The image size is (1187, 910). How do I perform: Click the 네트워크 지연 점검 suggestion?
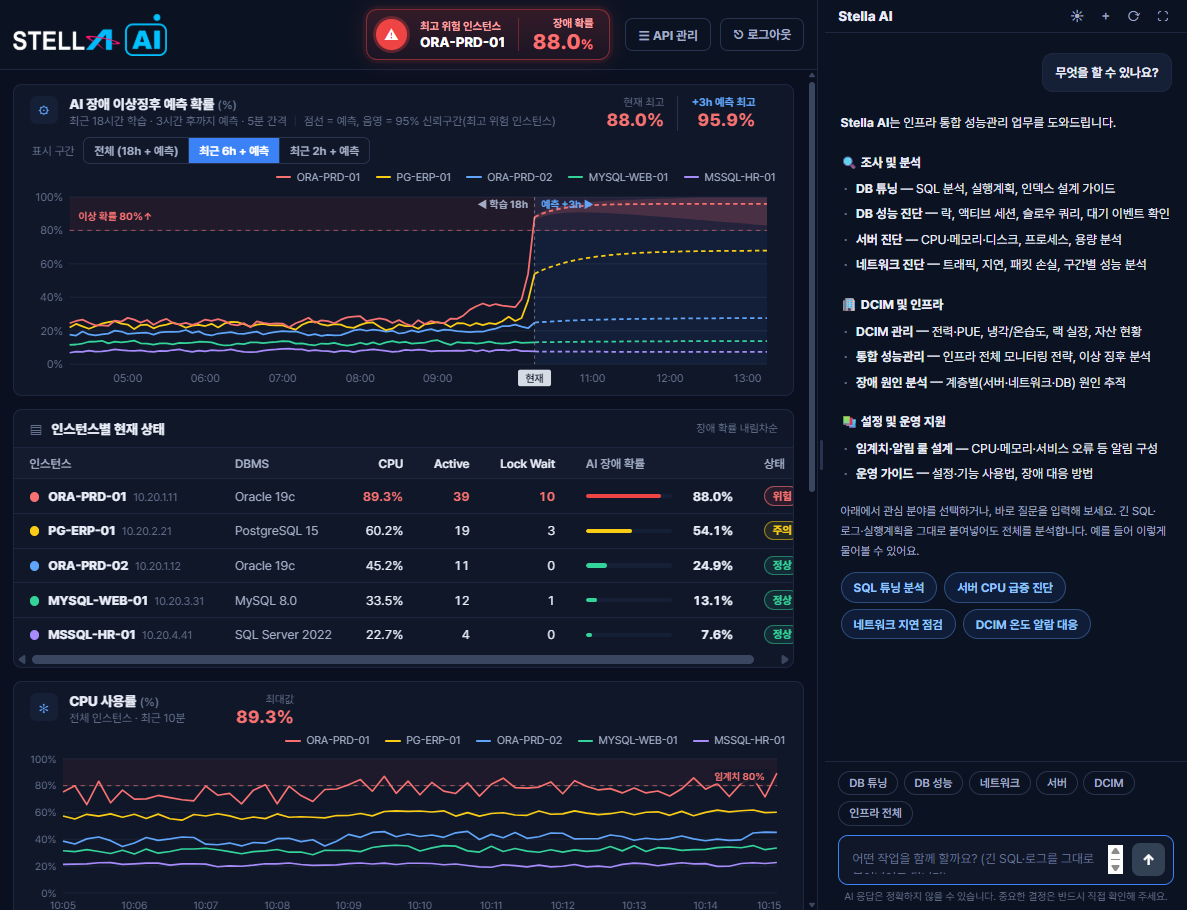899,625
